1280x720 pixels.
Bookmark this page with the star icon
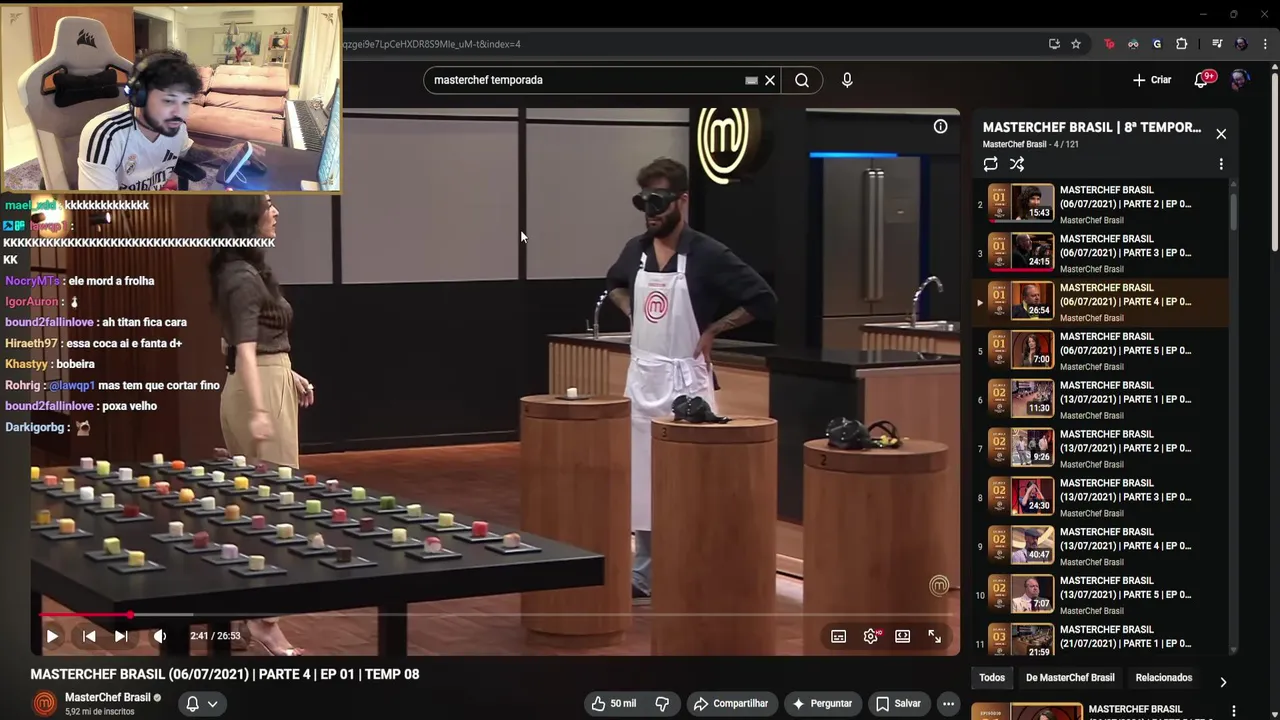[x=1076, y=44]
